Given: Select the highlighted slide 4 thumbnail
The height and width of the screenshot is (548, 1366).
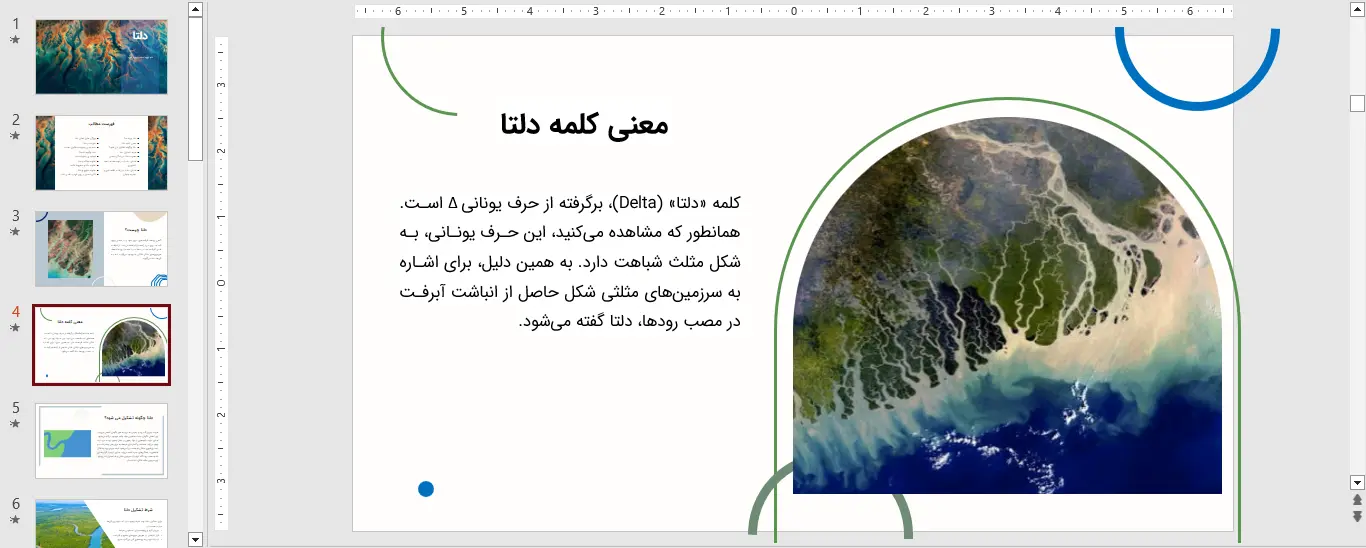Looking at the screenshot, I should point(101,345).
